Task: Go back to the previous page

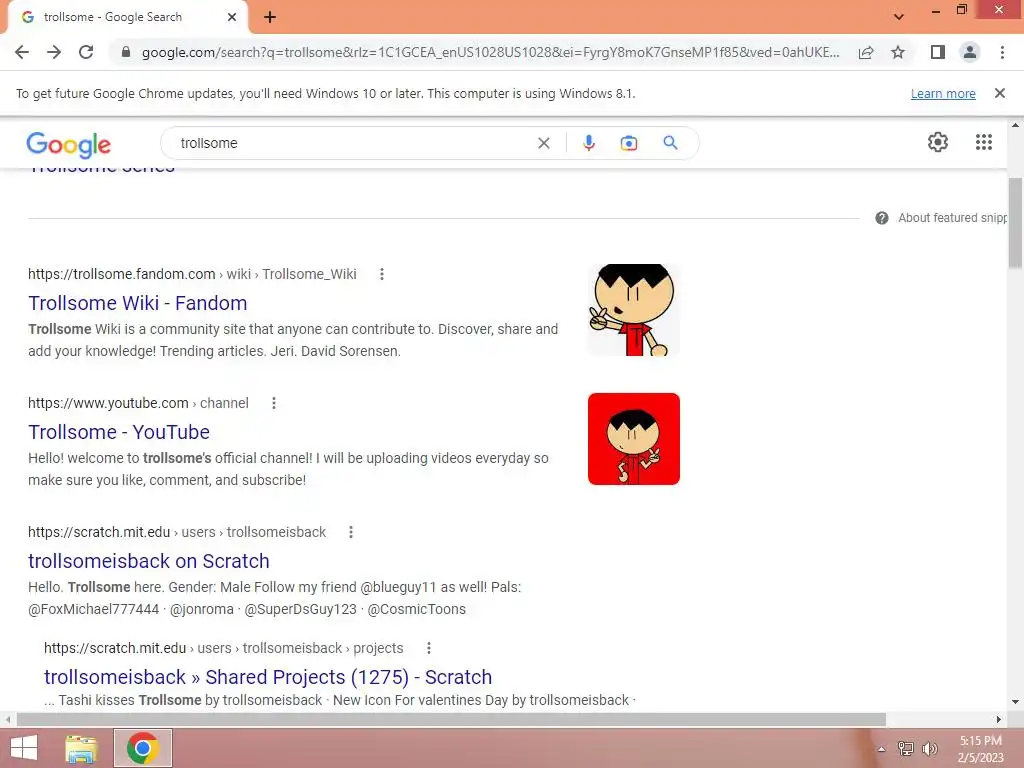Action: pyautogui.click(x=22, y=52)
